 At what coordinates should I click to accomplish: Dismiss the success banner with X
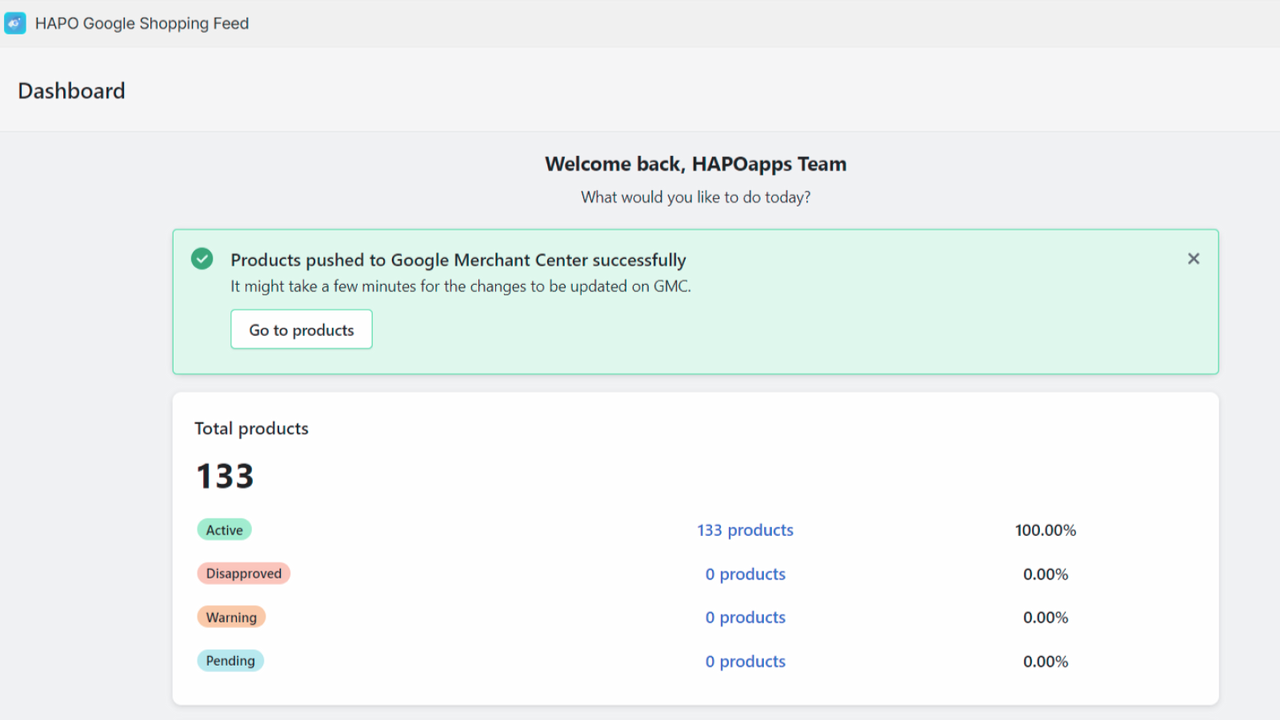click(1193, 259)
